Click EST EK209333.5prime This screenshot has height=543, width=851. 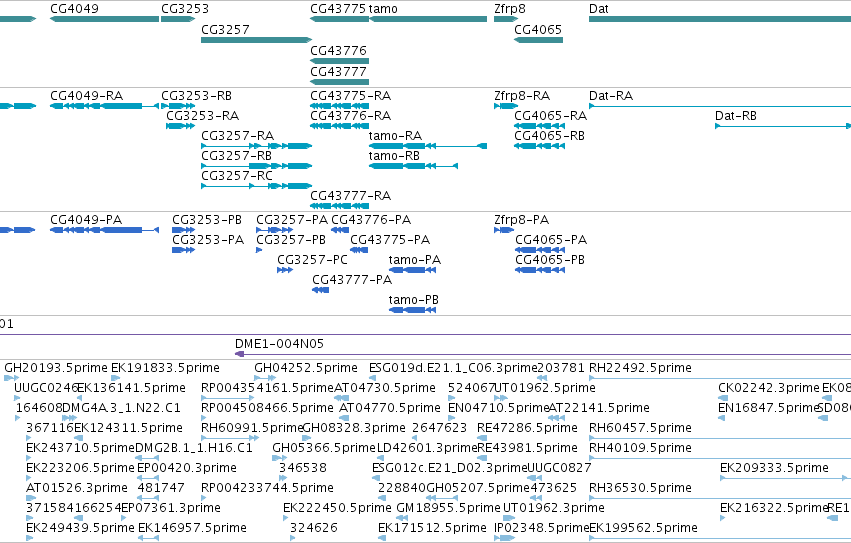pyautogui.click(x=785, y=478)
